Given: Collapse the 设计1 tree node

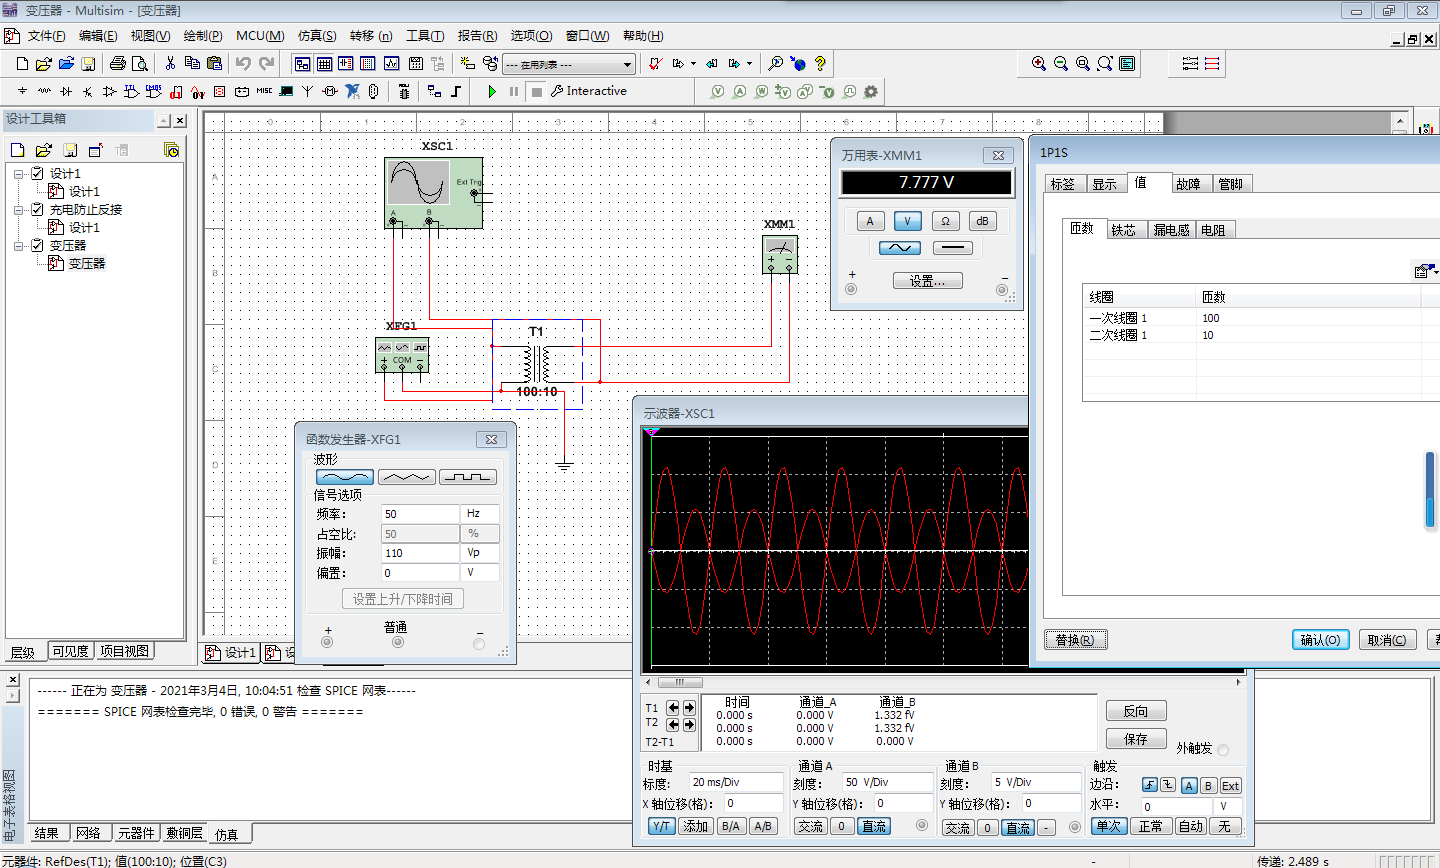Looking at the screenshot, I should [x=17, y=172].
